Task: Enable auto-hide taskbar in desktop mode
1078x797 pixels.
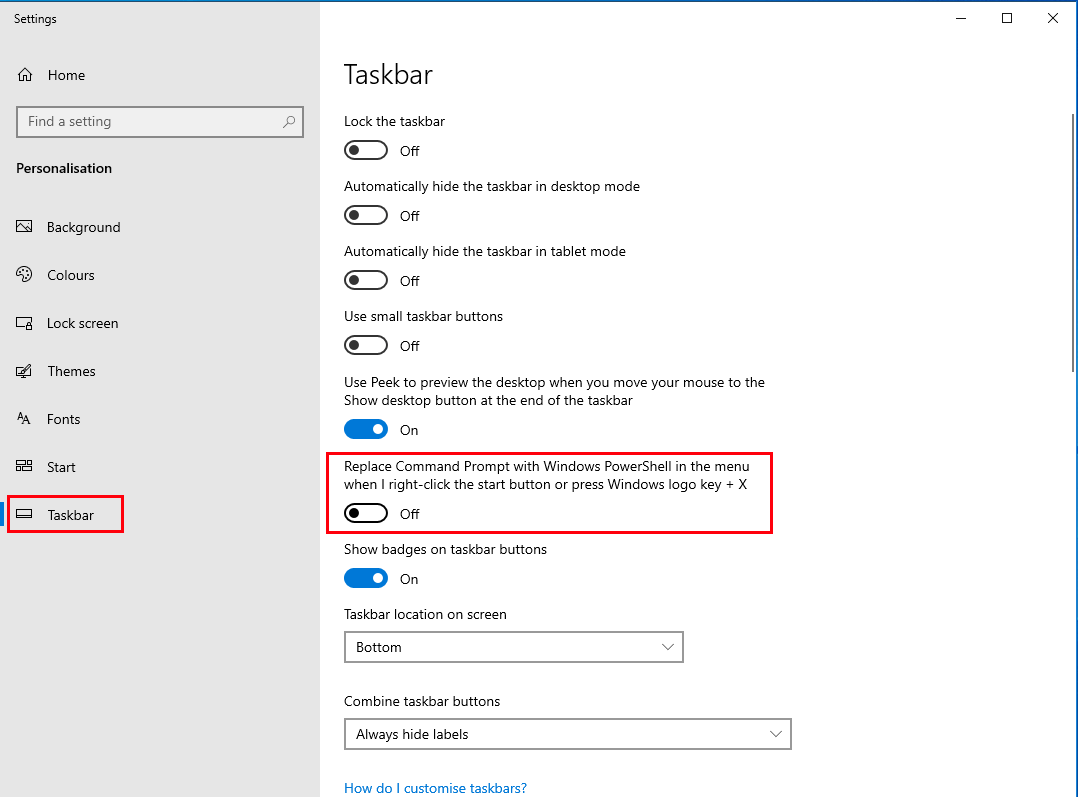Action: tap(366, 215)
